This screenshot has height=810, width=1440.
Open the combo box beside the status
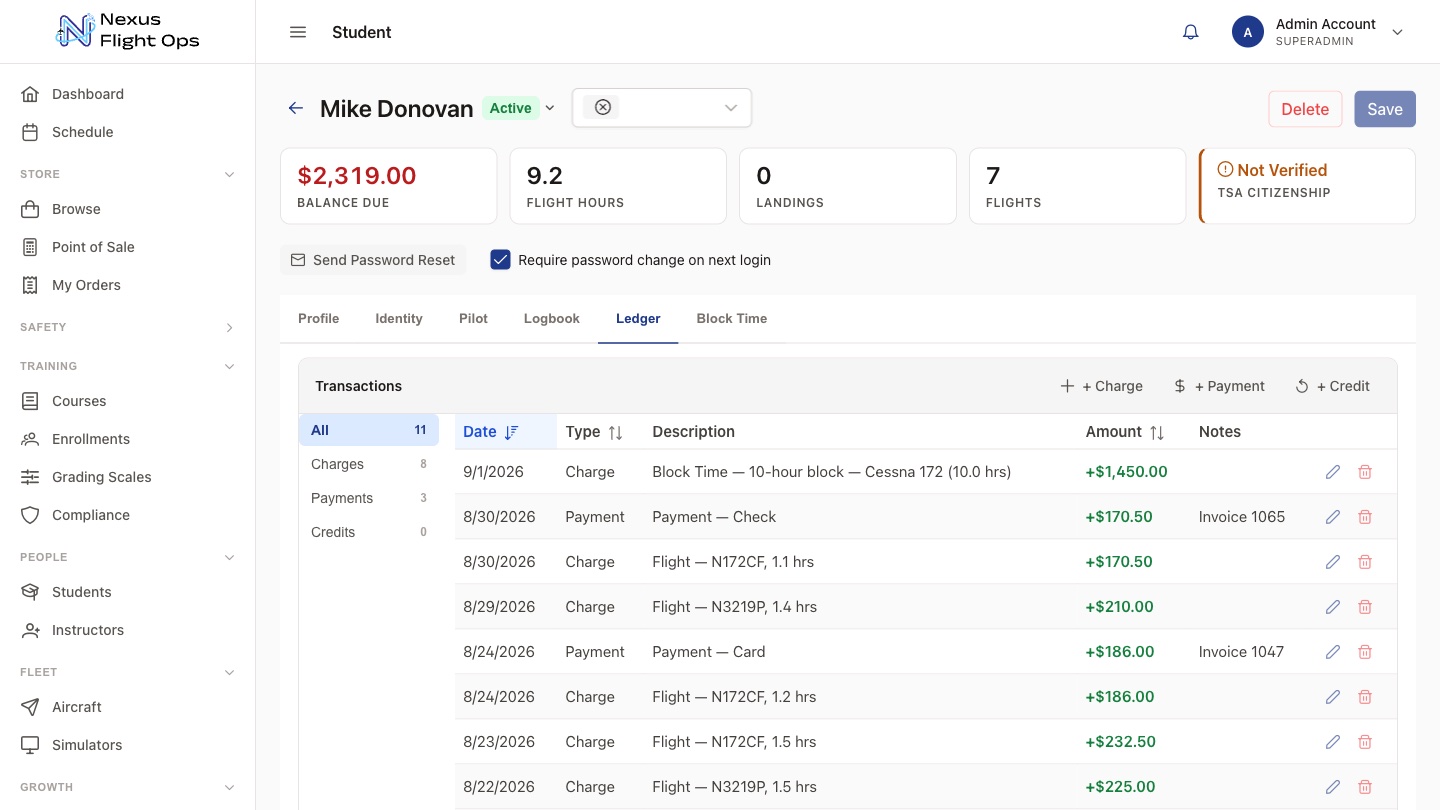click(x=662, y=108)
